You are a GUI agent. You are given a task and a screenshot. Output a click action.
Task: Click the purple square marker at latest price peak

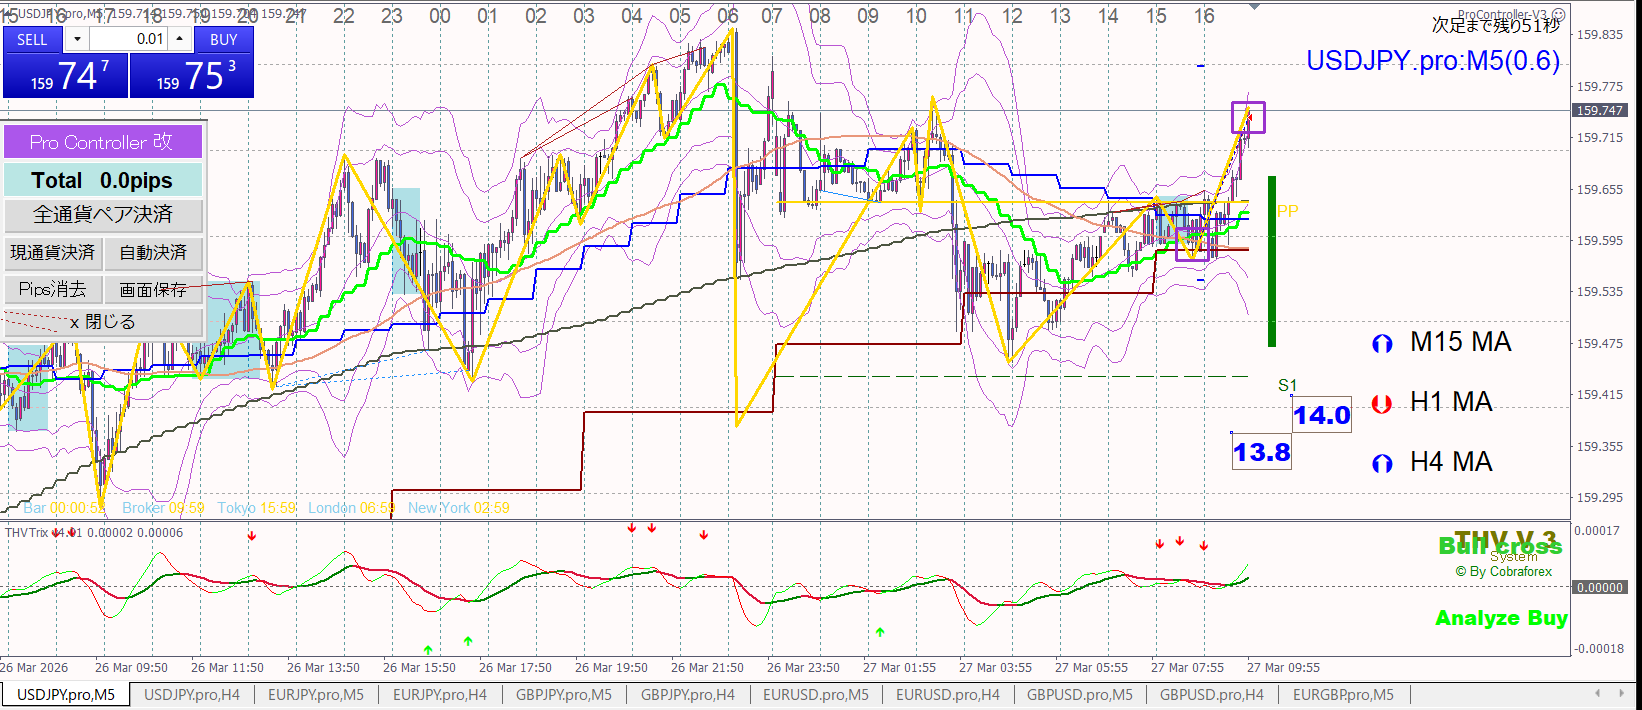tap(1248, 117)
